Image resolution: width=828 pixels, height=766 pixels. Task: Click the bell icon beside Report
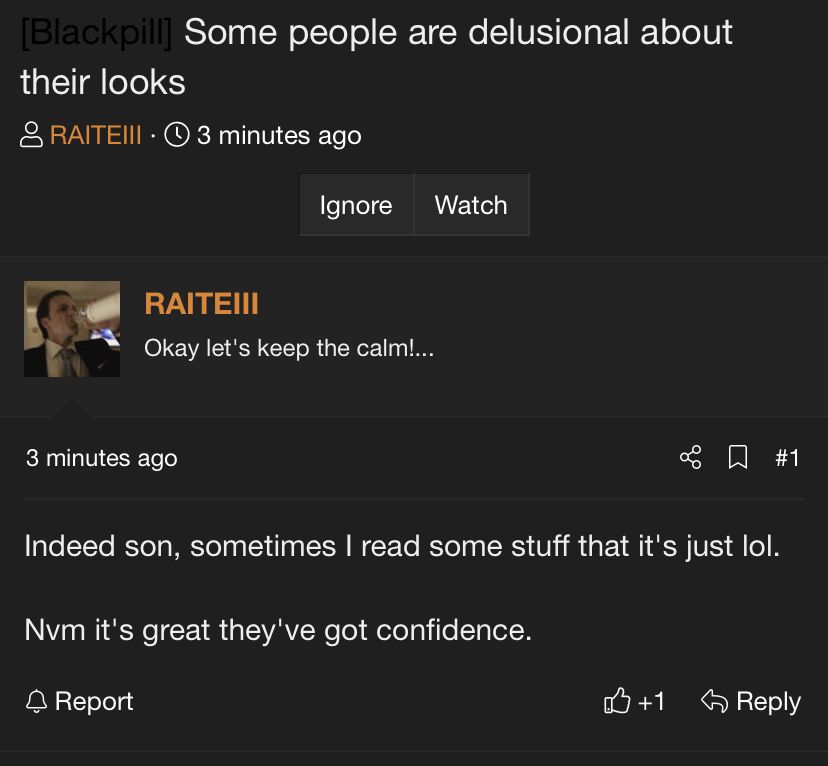click(x=36, y=701)
